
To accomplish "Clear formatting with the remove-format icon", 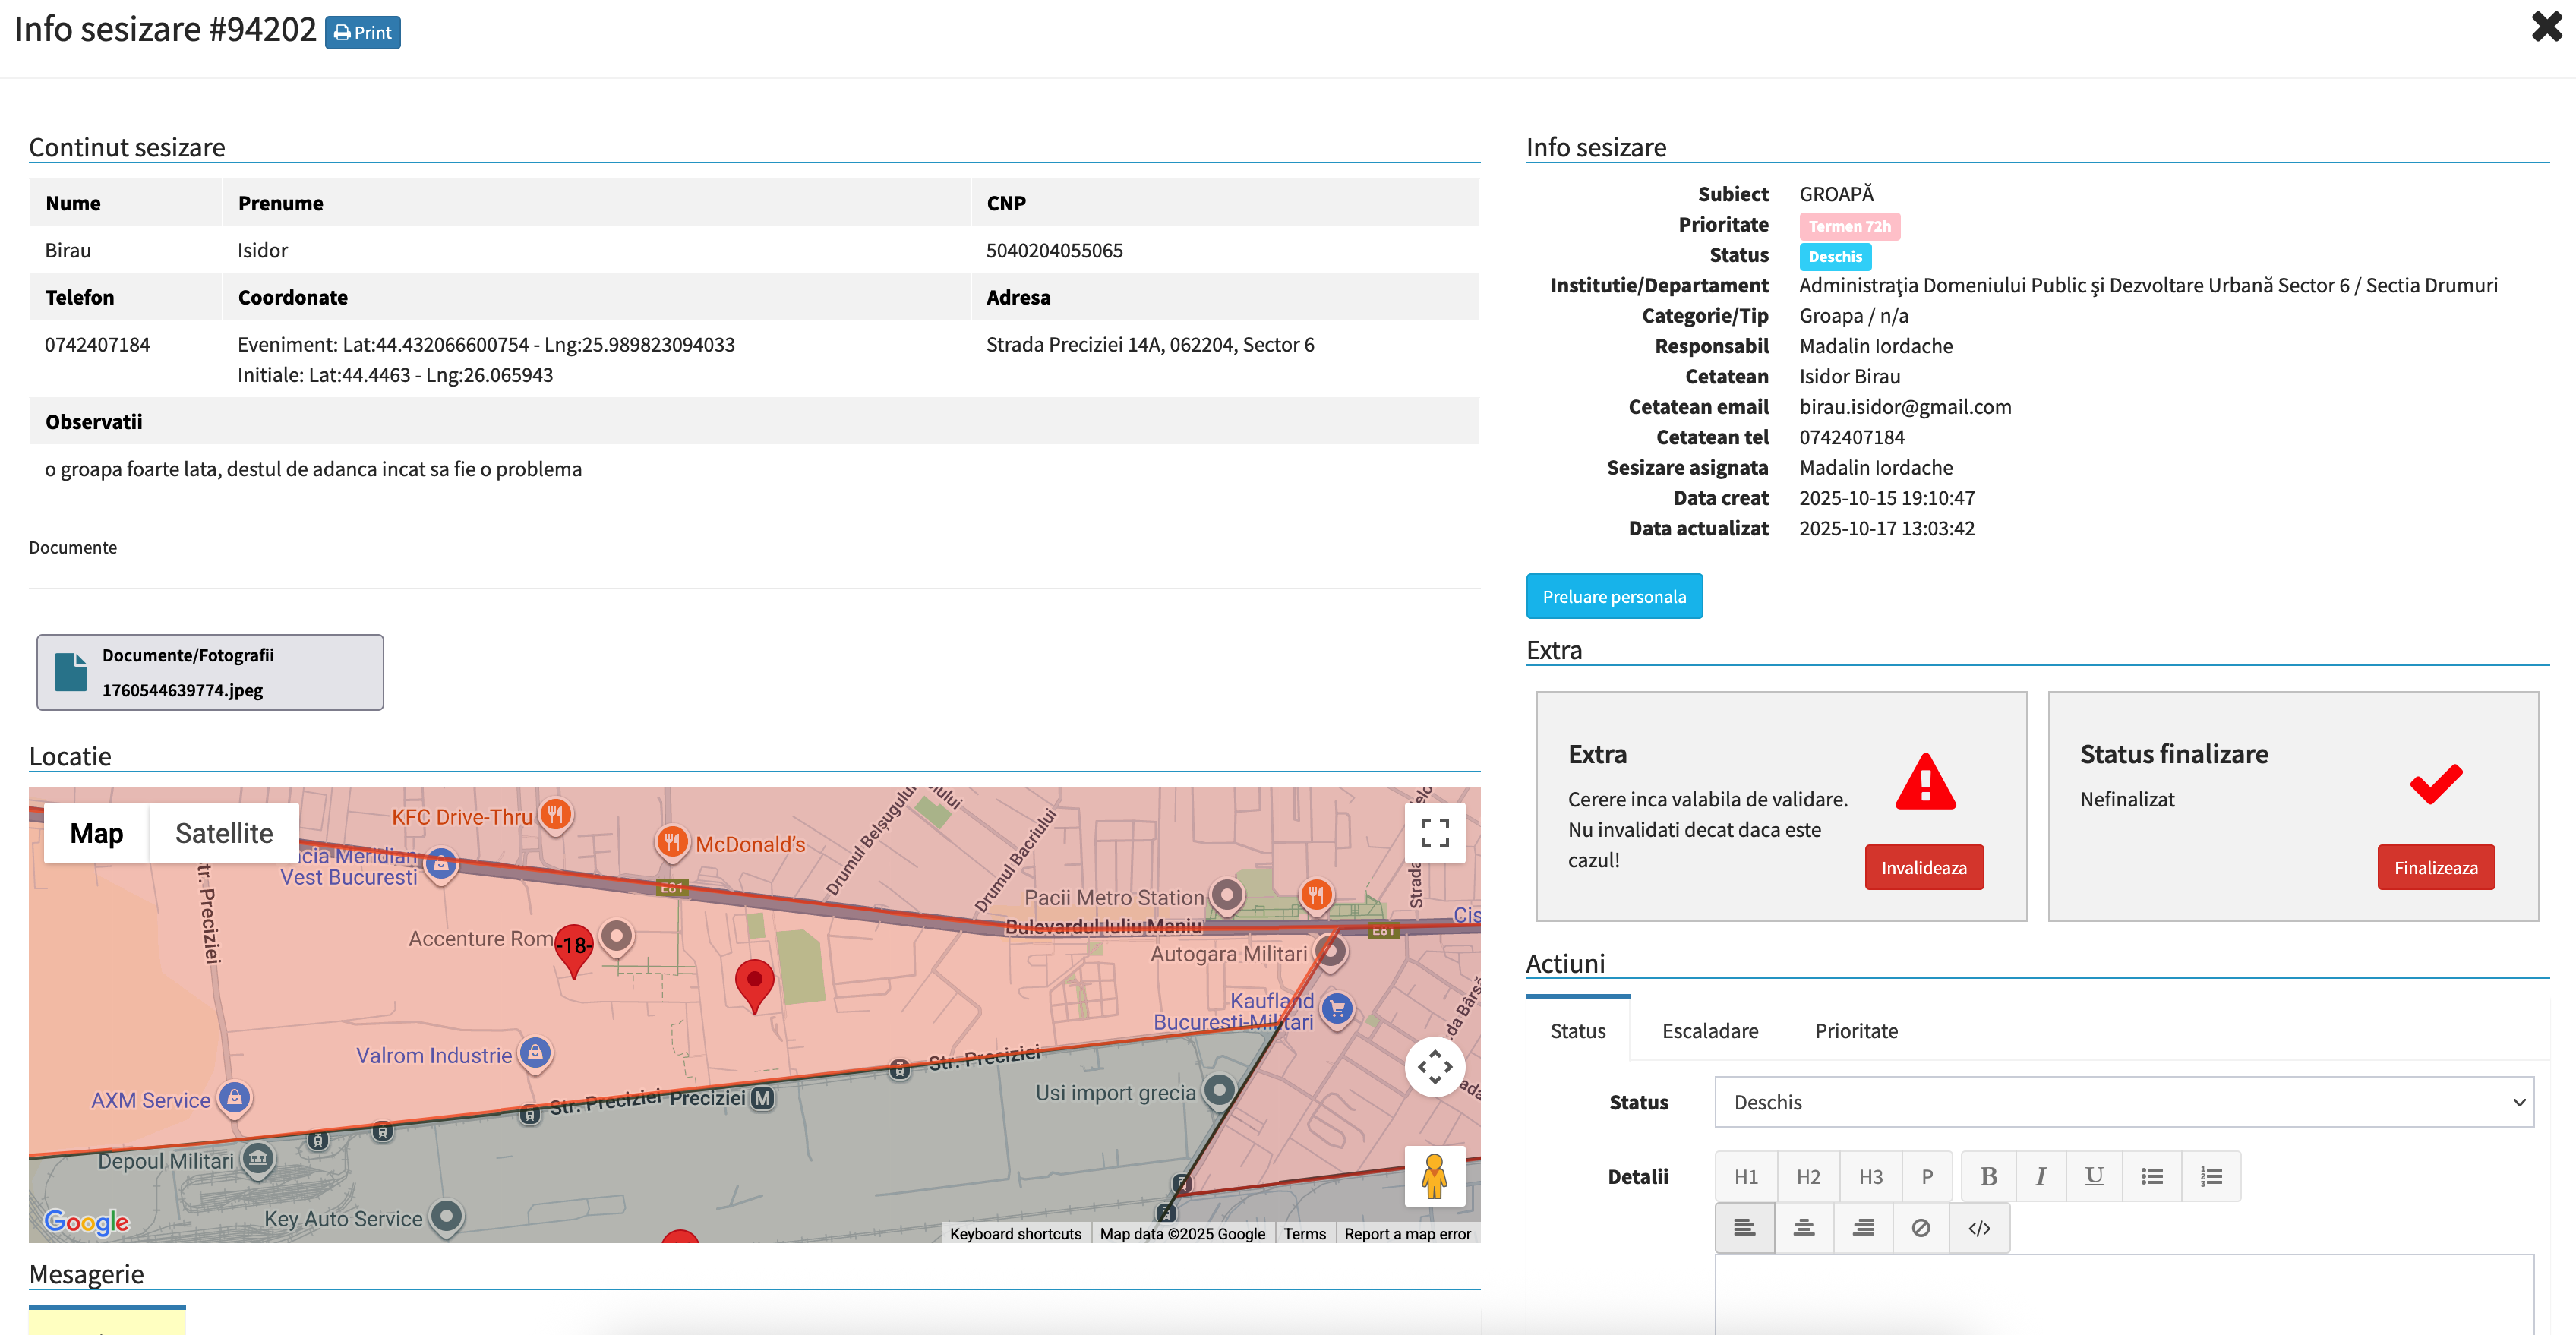I will coord(1920,1228).
